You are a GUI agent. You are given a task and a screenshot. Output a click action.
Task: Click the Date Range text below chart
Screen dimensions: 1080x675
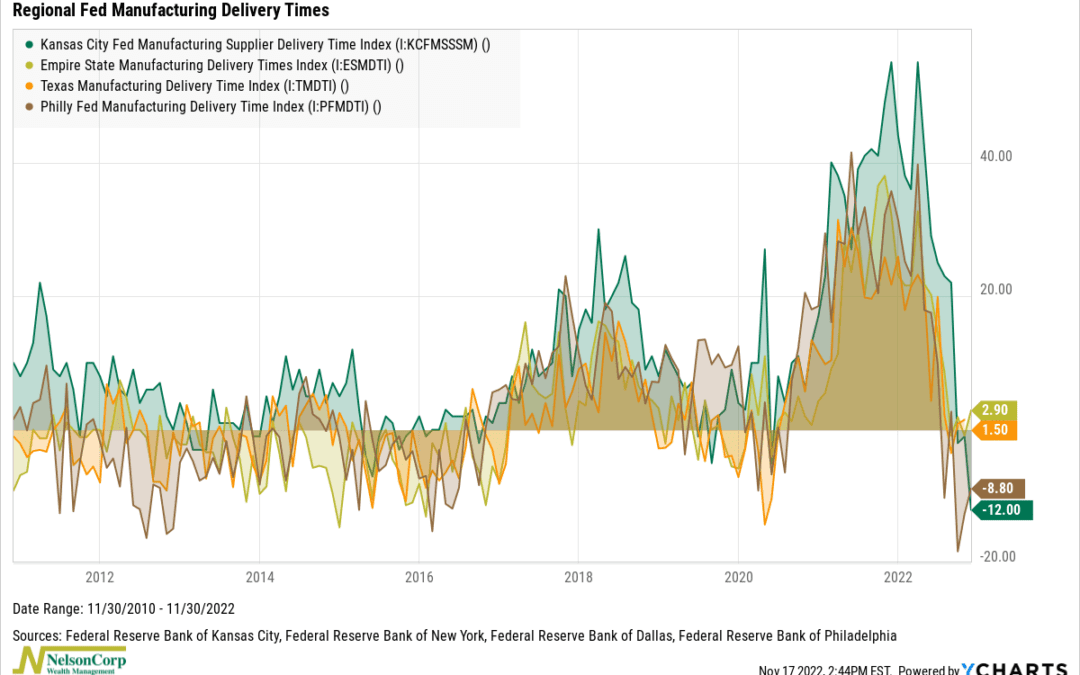point(122,608)
